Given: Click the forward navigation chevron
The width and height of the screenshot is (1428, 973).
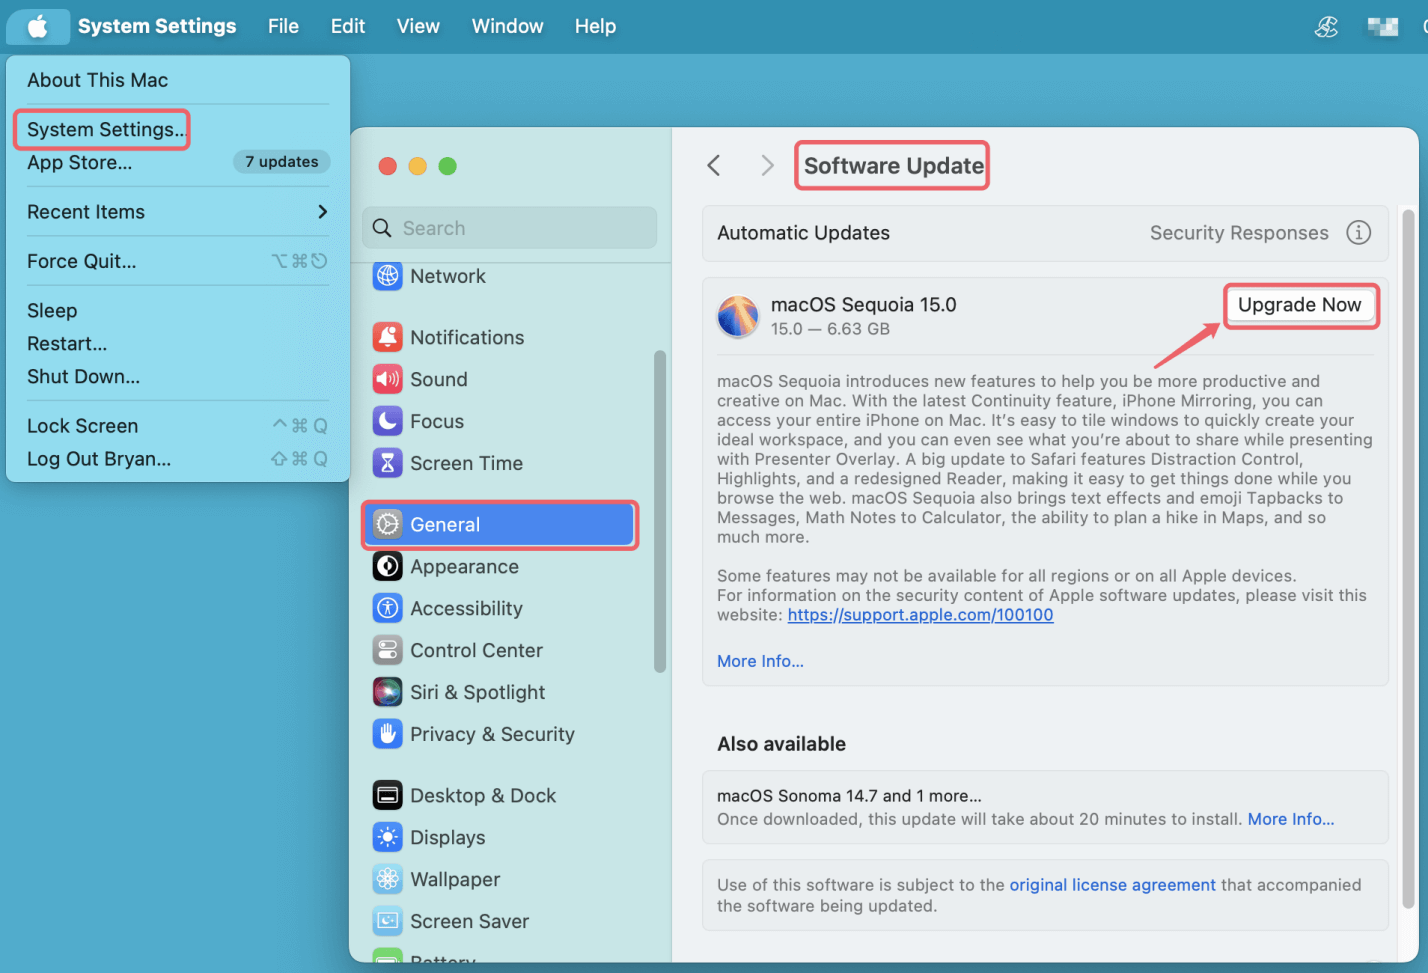Looking at the screenshot, I should point(766,165).
